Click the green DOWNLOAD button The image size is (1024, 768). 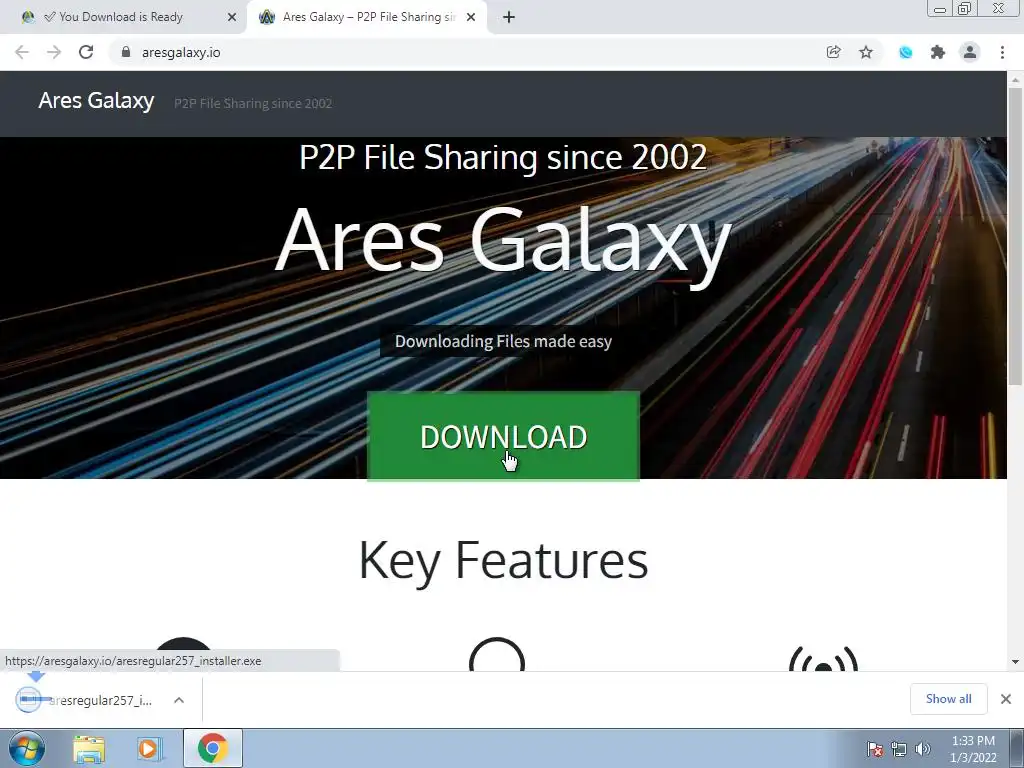[x=503, y=436]
